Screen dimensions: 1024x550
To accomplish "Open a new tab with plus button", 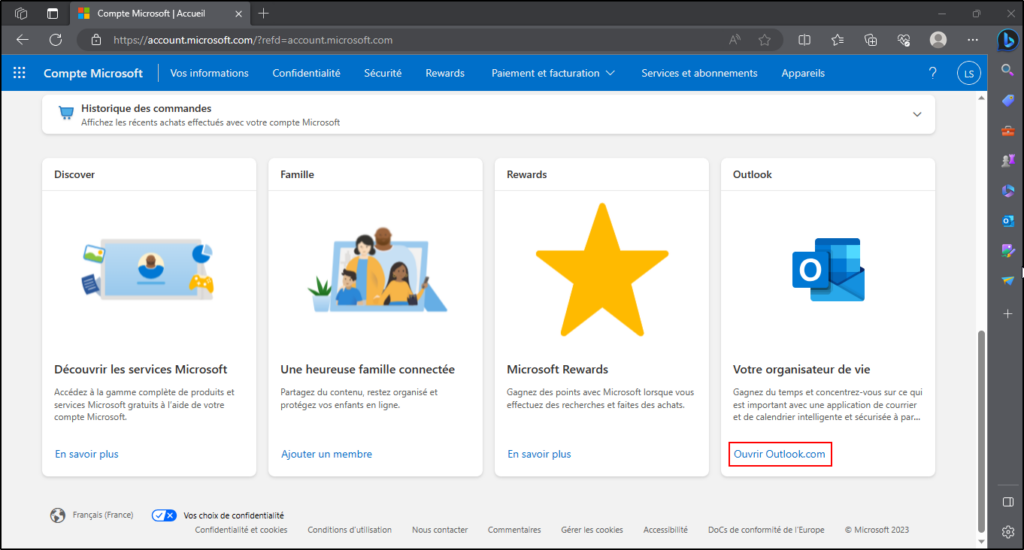I will point(264,13).
